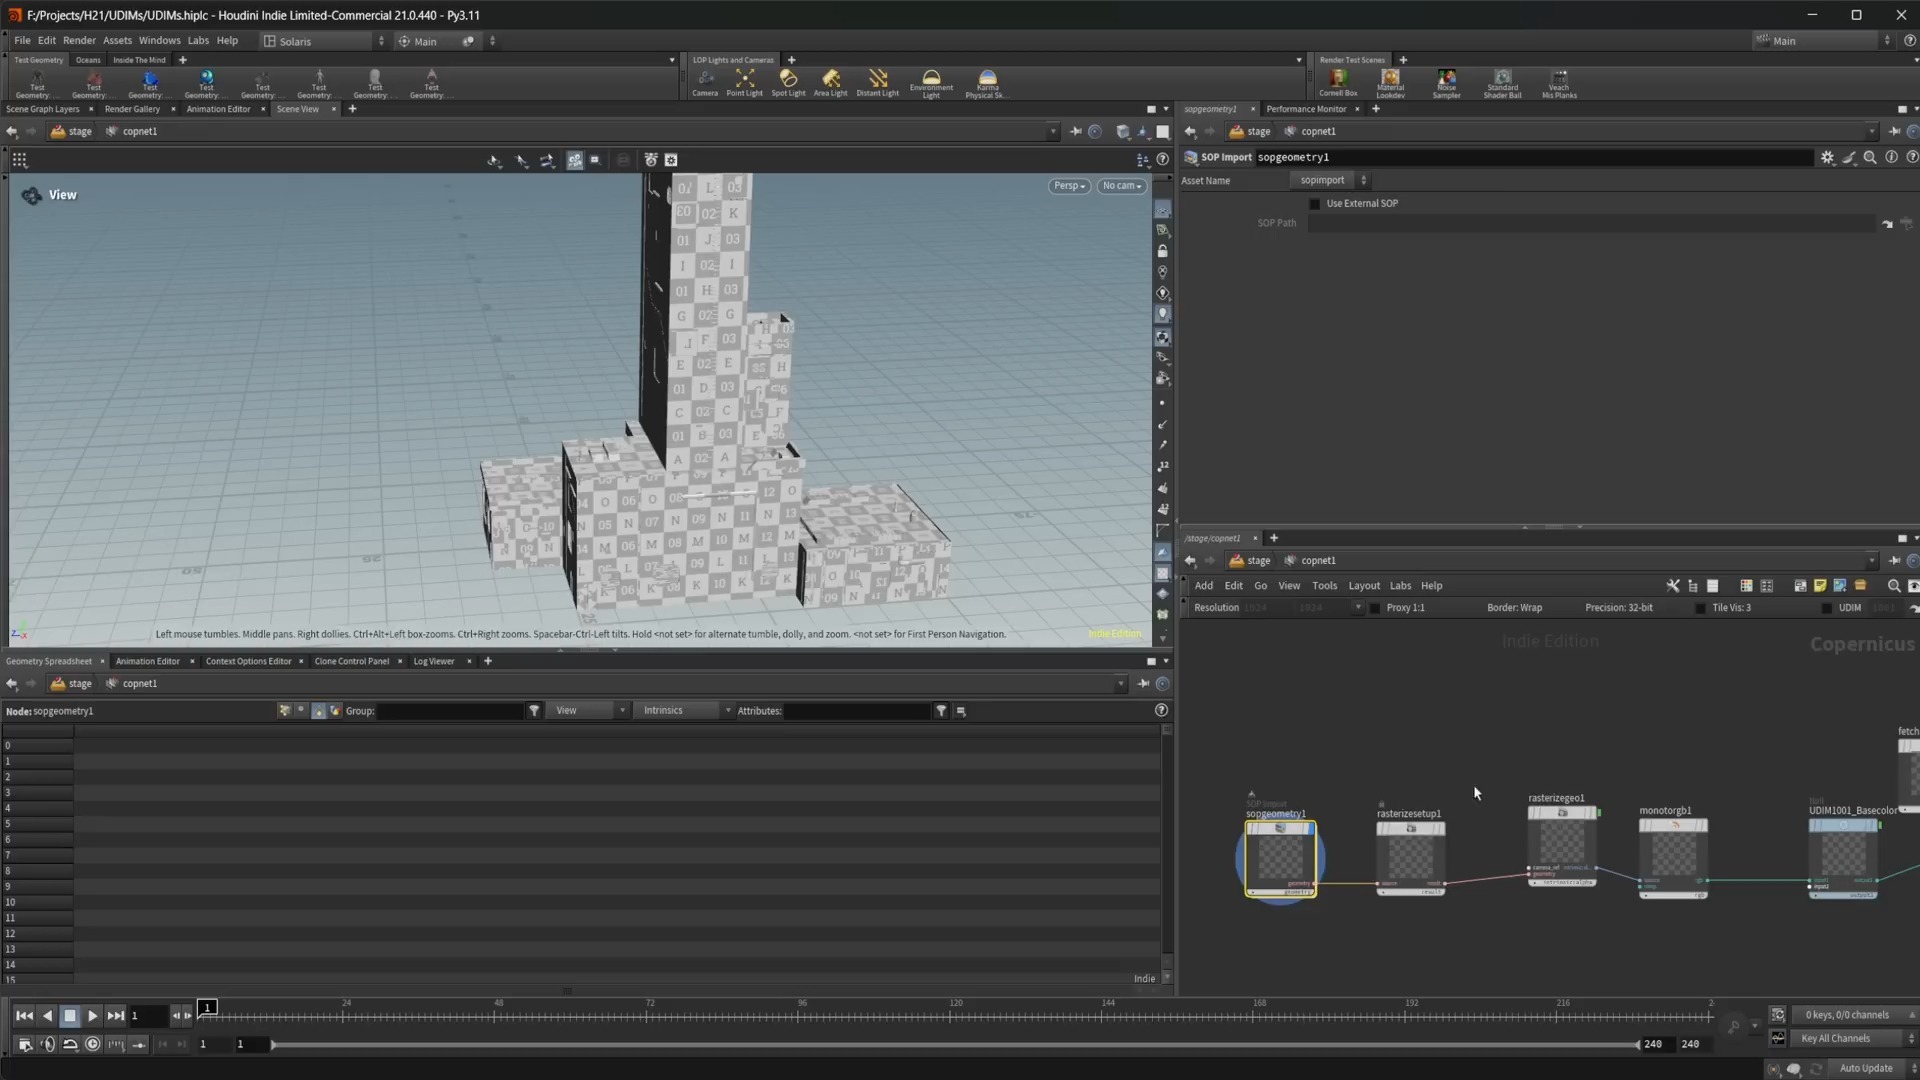The image size is (1920, 1080).
Task: Click the Material Lookdev shelf tool
Action: 1390,84
